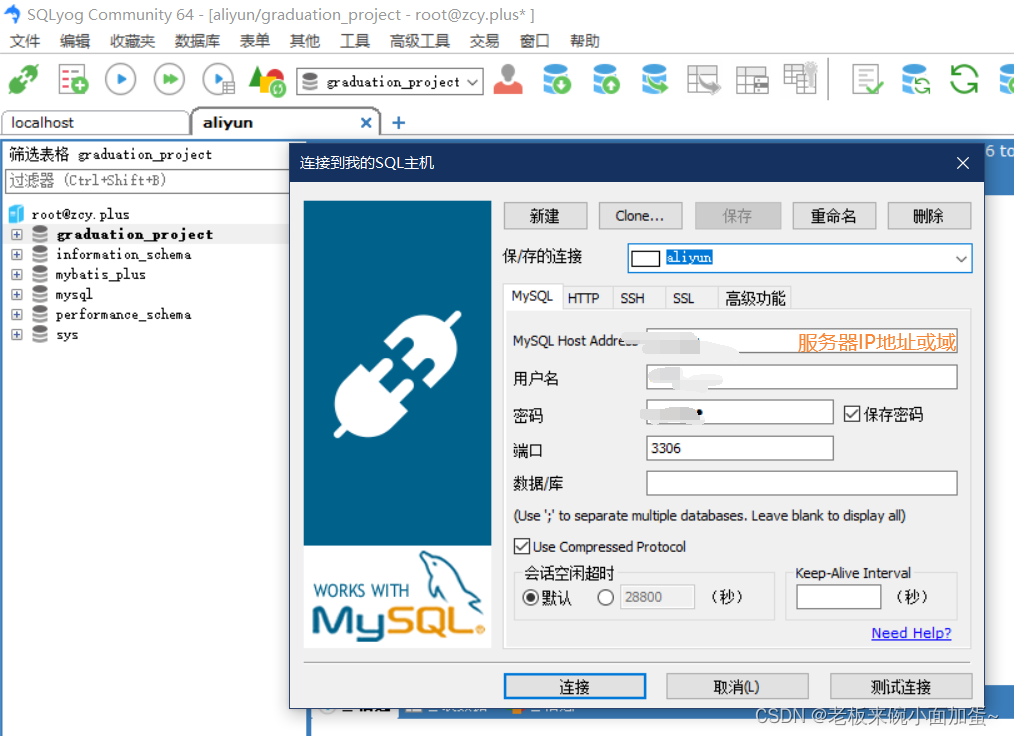Image resolution: width=1014 pixels, height=736 pixels.
Task: Click the 数据/库 input field
Action: tap(802, 483)
